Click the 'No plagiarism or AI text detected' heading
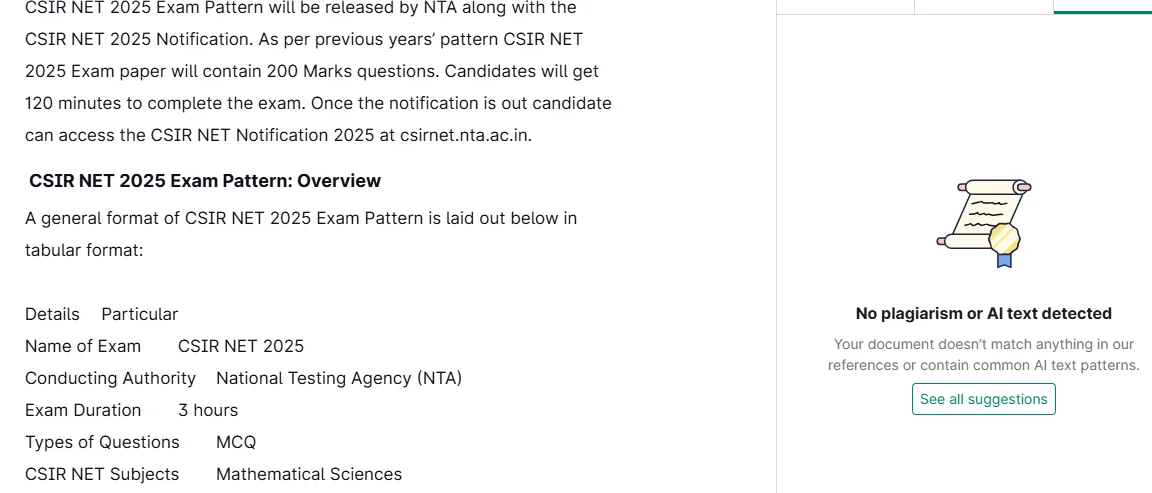Screen dimensions: 1152x493 click(983, 314)
